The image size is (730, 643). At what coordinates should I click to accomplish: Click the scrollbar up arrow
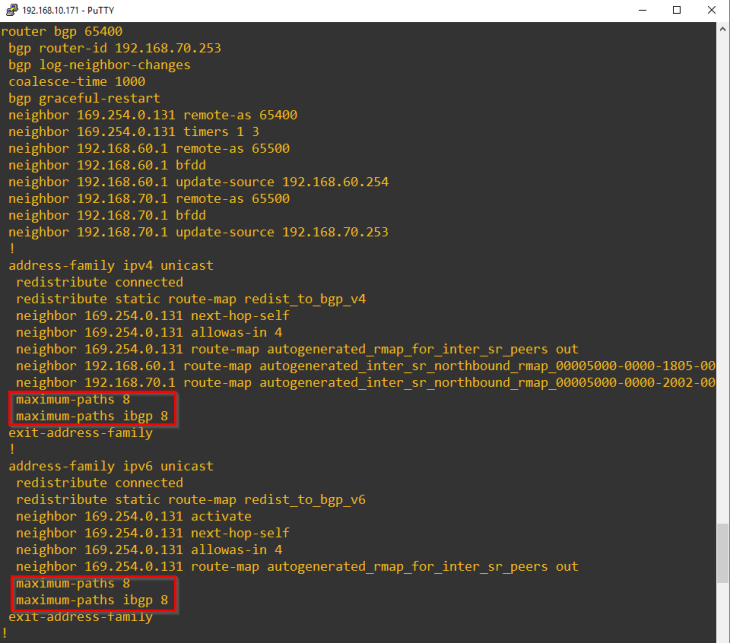(722, 30)
